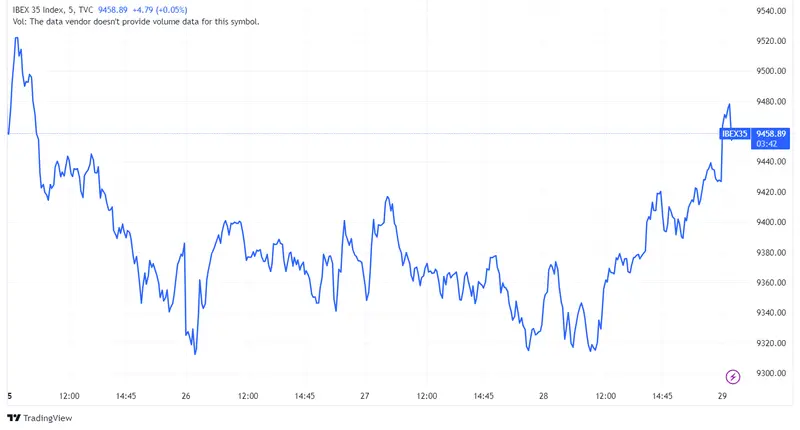
Task: Click the purple lightning bolt icon
Action: click(x=733, y=376)
